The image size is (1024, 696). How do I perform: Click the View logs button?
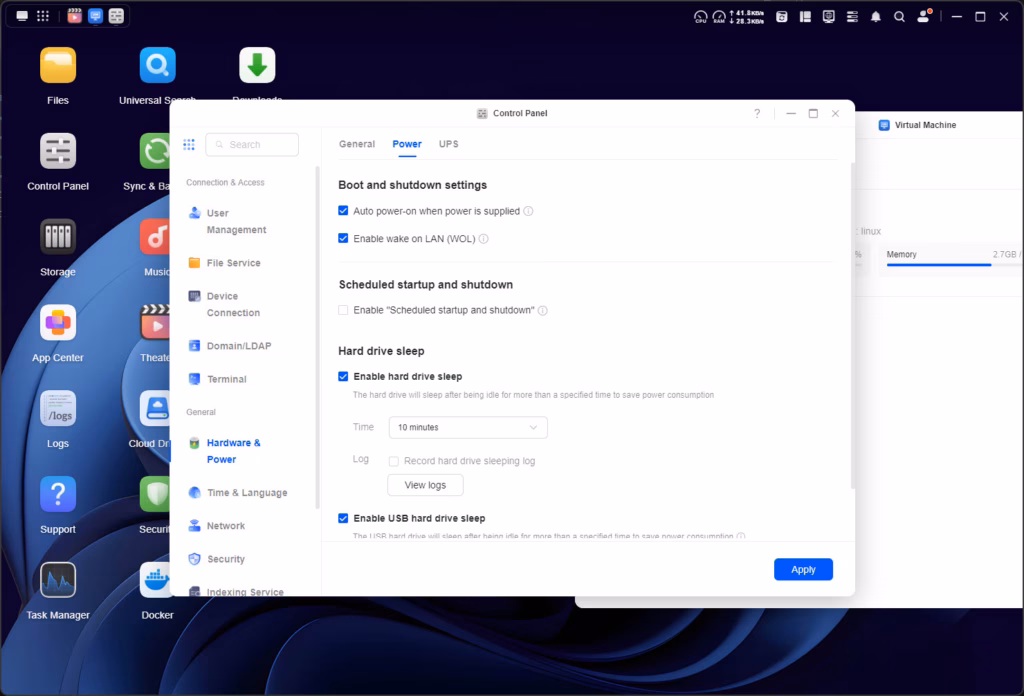point(425,485)
